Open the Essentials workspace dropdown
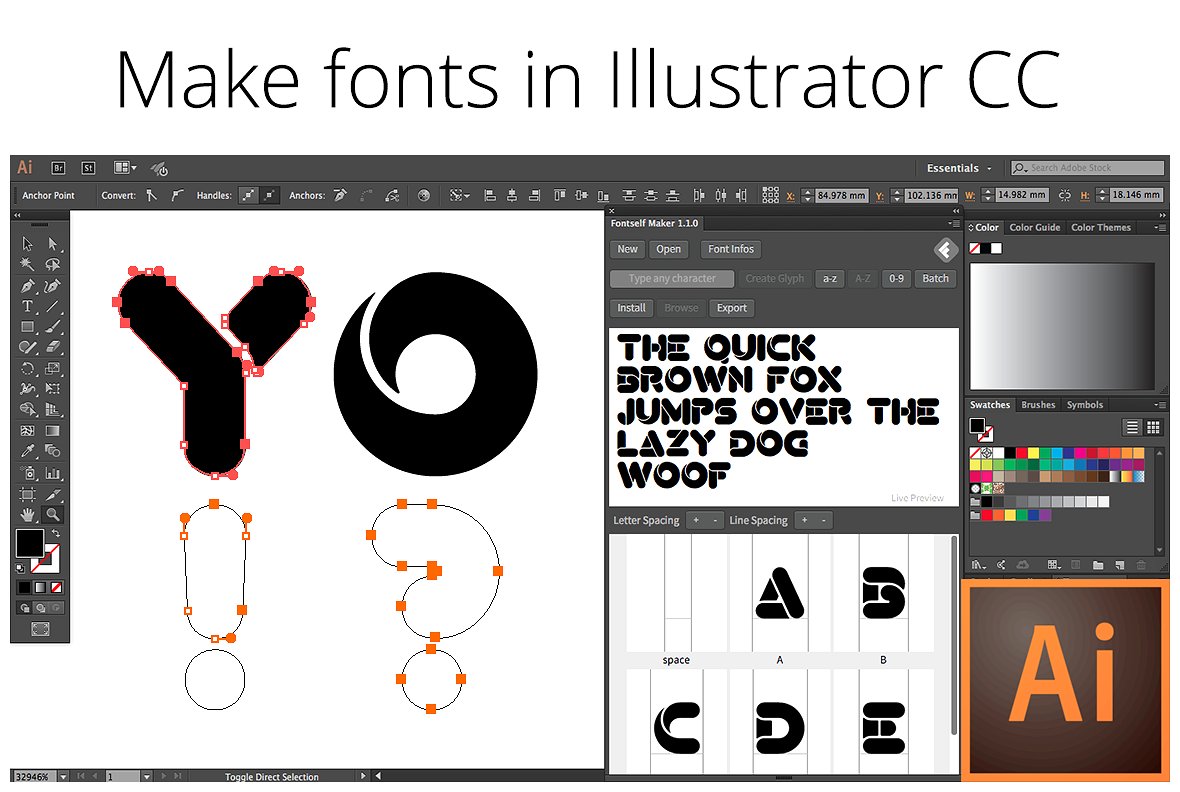The width and height of the screenshot is (1180, 792). pyautogui.click(x=959, y=168)
